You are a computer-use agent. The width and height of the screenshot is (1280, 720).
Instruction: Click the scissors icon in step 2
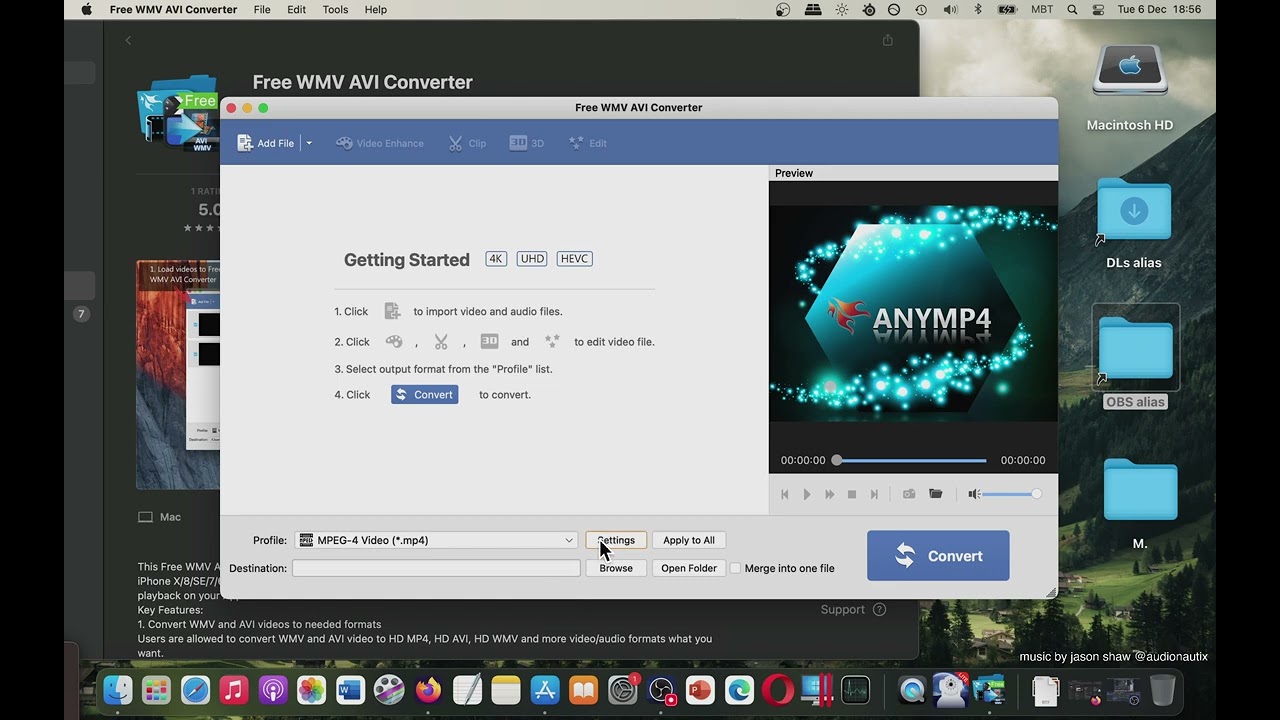441,342
